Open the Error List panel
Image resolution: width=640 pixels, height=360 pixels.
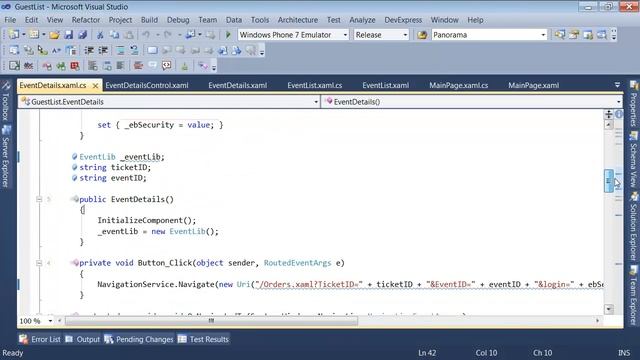[x=40, y=339]
